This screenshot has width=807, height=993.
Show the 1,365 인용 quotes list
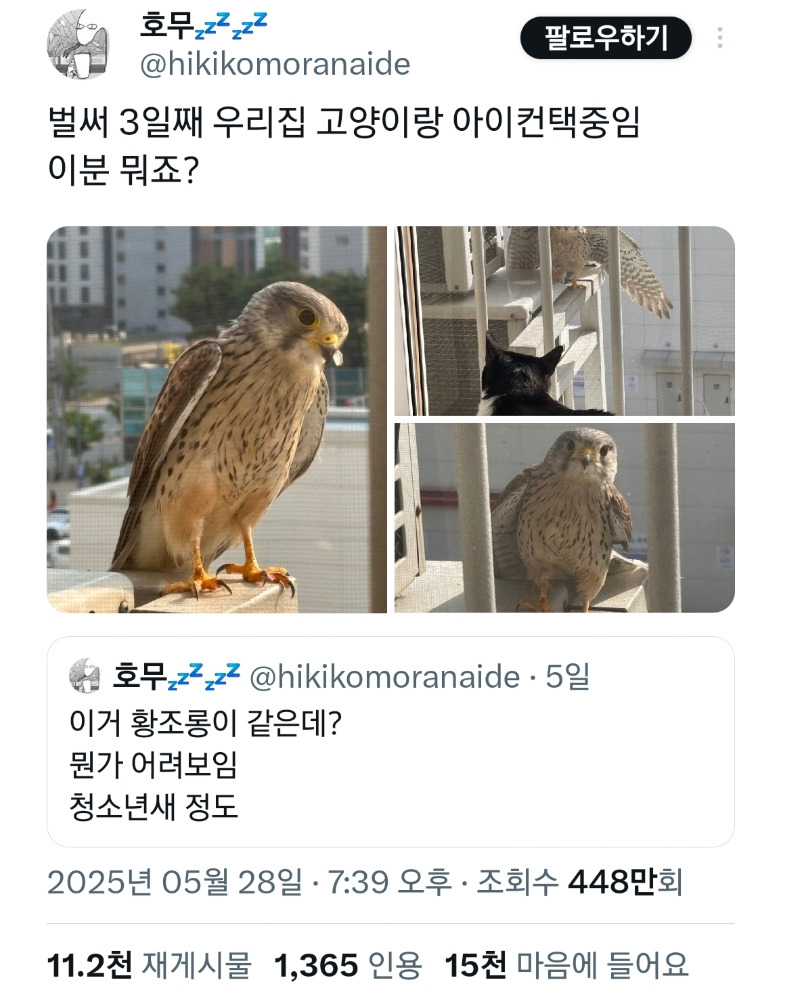(x=348, y=965)
